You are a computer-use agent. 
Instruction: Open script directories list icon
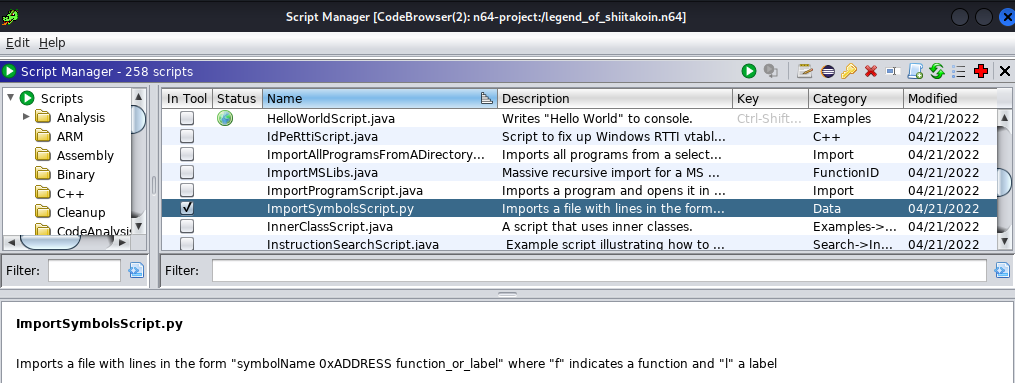click(959, 71)
